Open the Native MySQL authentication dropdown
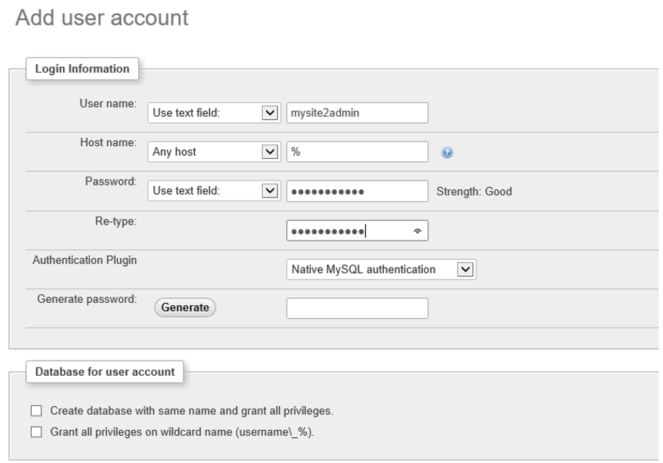 tap(381, 269)
